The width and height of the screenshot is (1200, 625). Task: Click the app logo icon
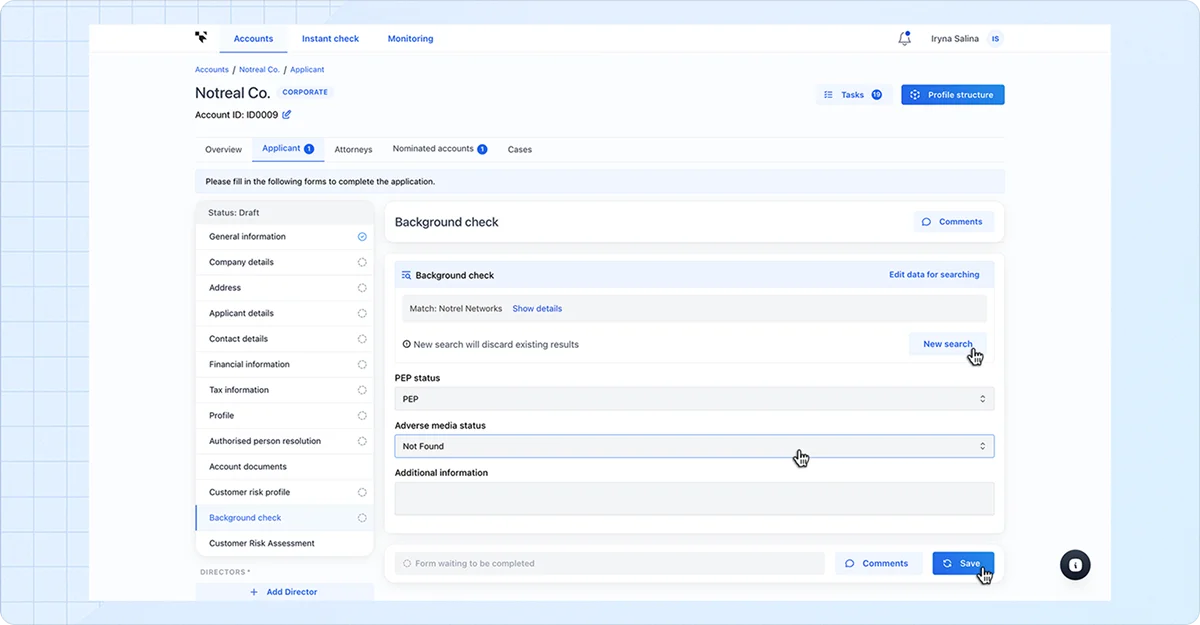pos(200,38)
